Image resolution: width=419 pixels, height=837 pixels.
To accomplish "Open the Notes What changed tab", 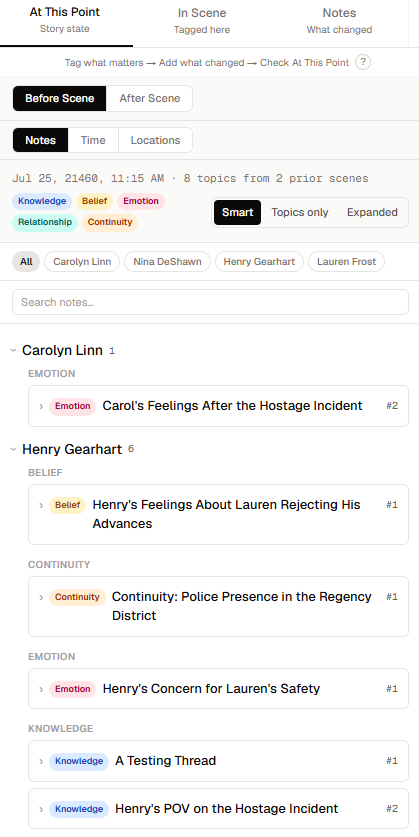I will tap(339, 20).
